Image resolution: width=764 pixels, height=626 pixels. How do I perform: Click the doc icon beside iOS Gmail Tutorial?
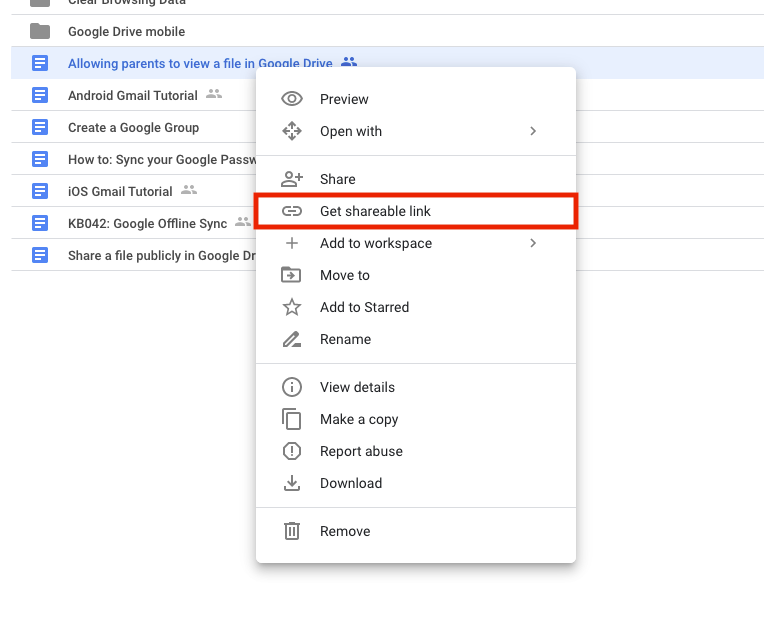click(40, 191)
